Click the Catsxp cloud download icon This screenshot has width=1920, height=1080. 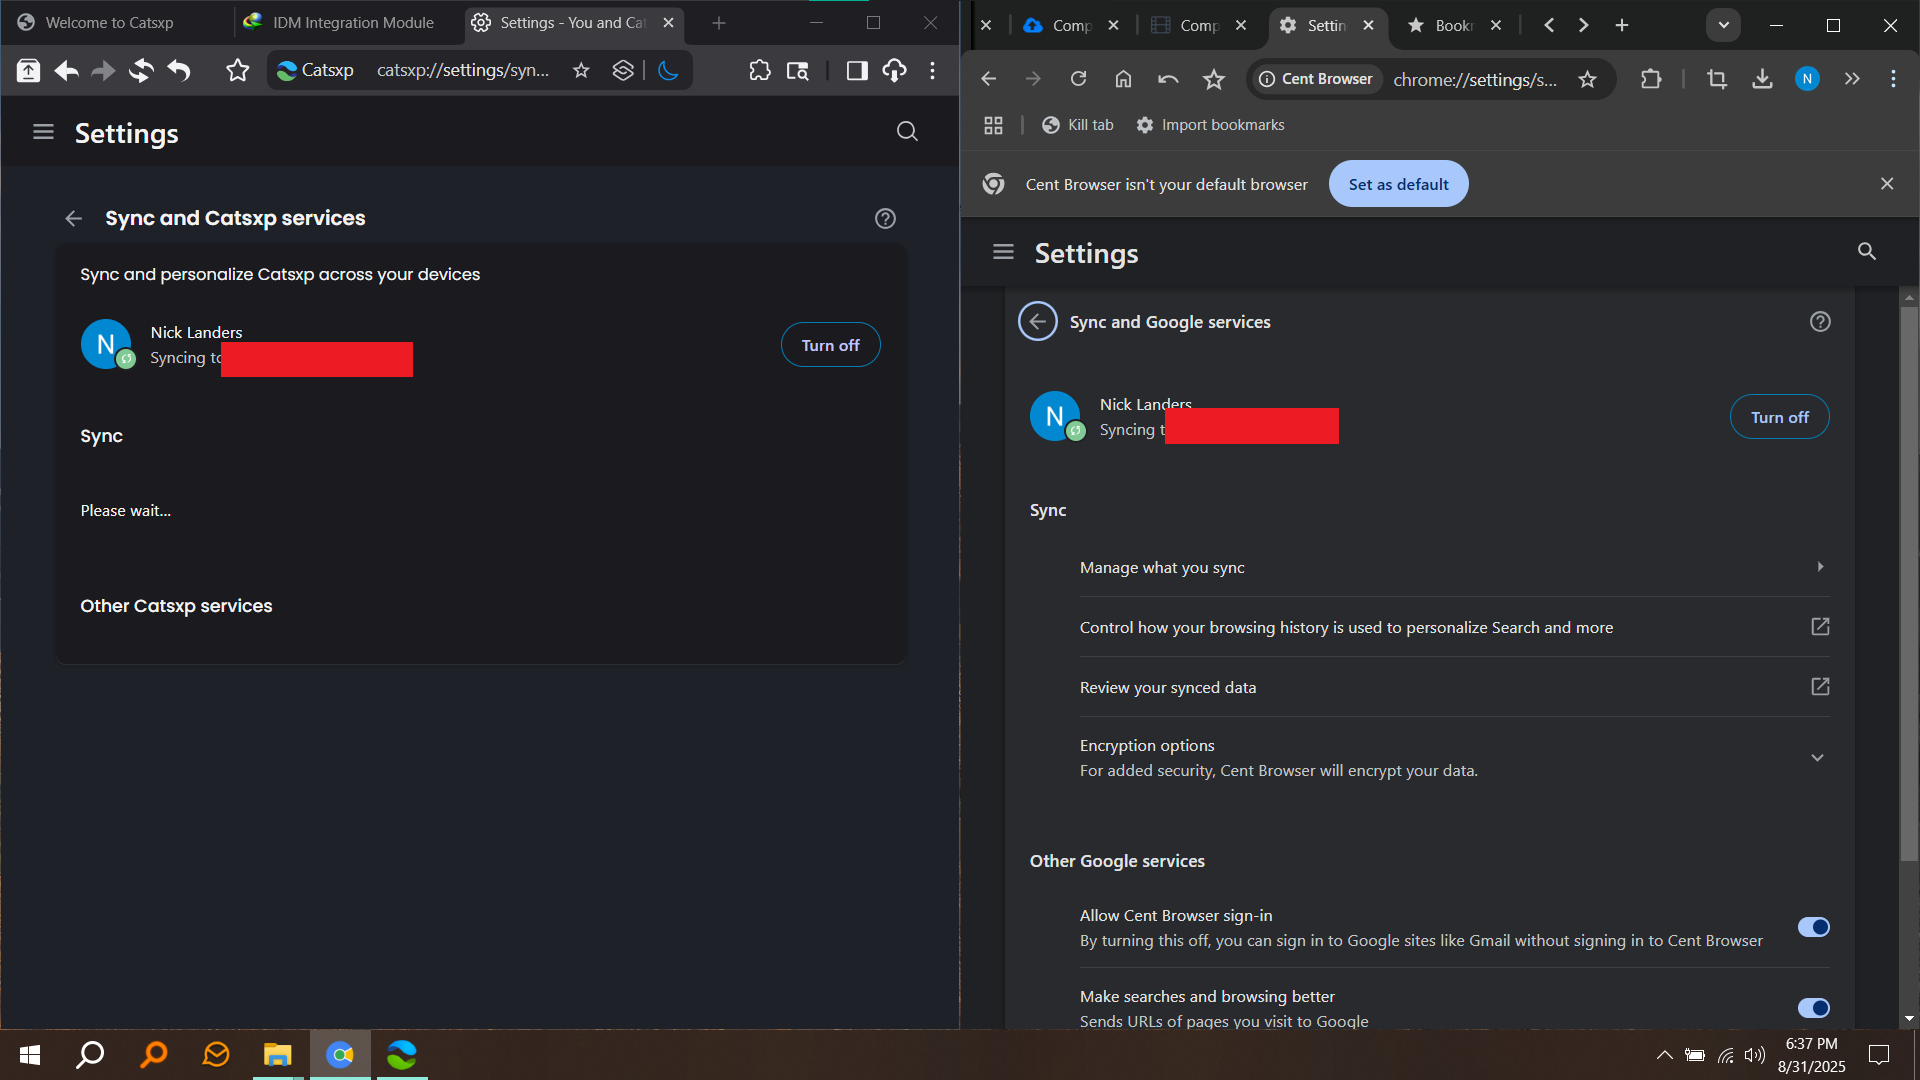tap(894, 70)
